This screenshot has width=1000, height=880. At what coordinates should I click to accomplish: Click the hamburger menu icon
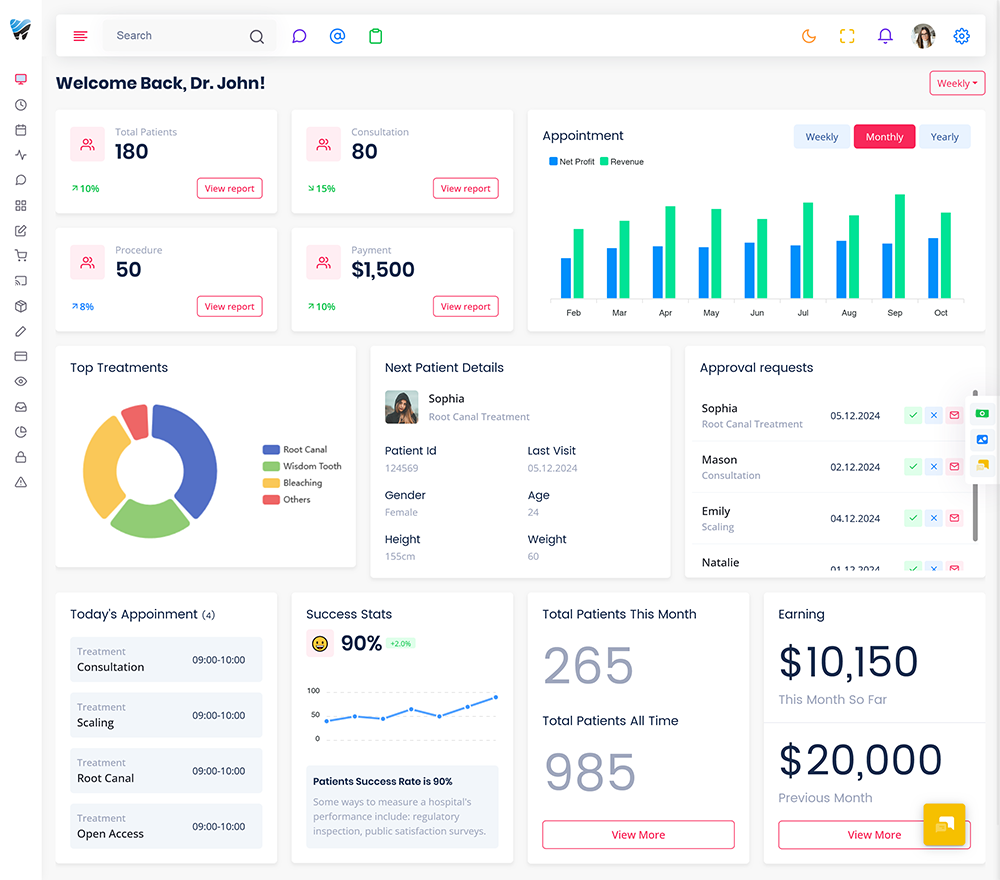(80, 36)
